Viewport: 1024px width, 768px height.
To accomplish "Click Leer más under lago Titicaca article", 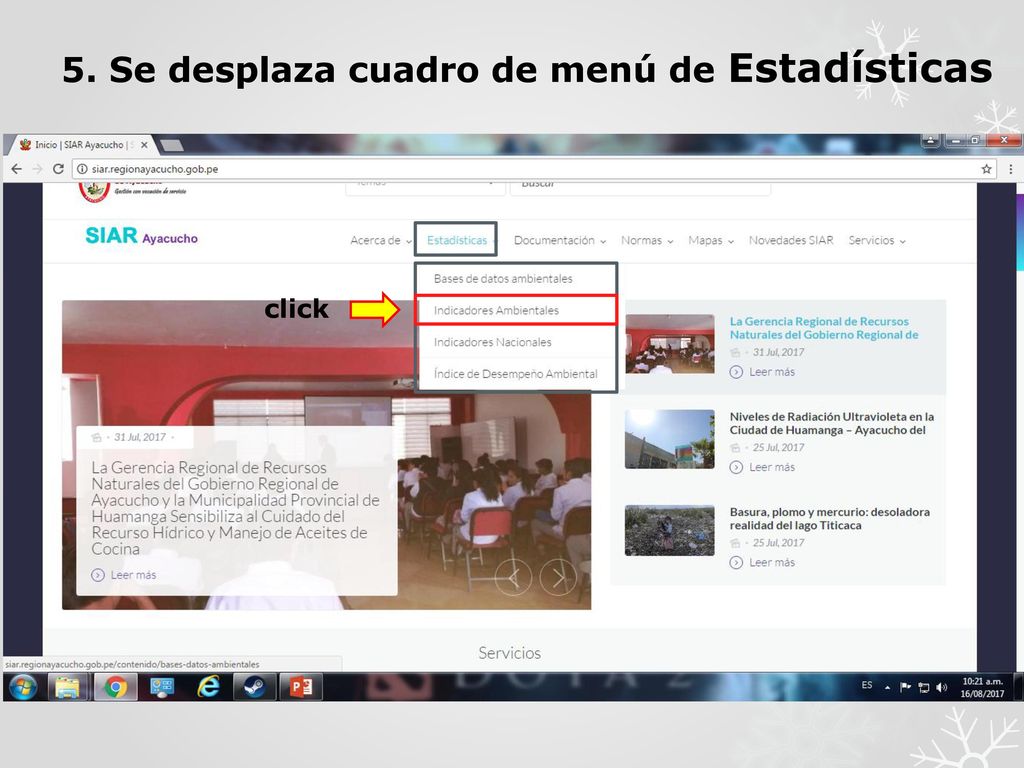I will 762,562.
